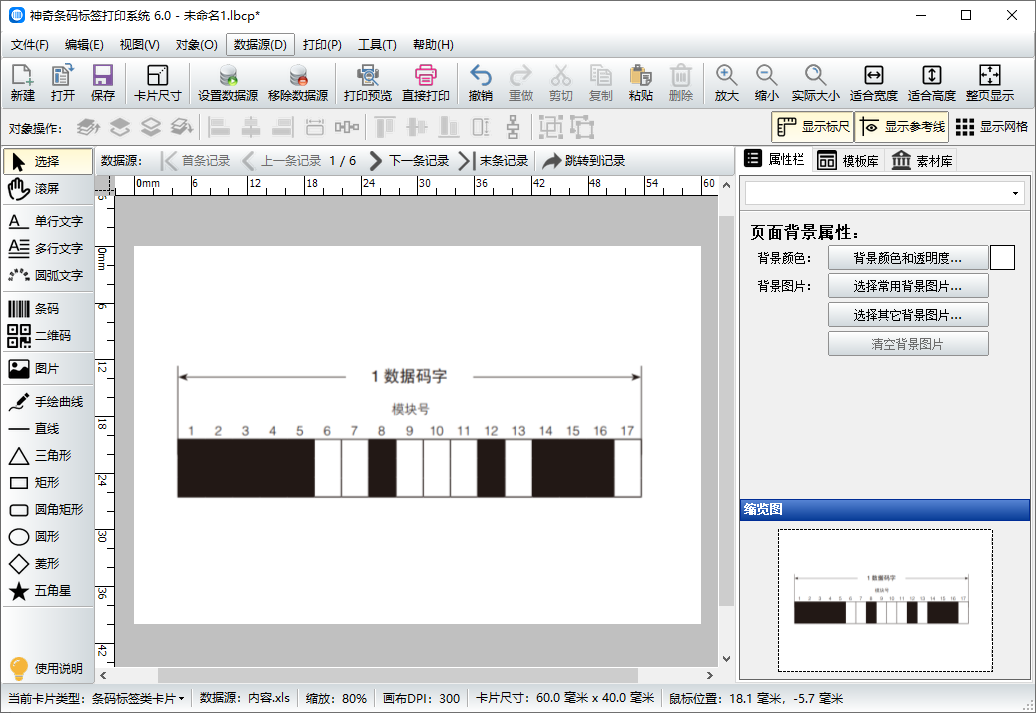Select the 二维码 QR code tool
Viewport: 1036px width, 713px height.
(x=48, y=336)
